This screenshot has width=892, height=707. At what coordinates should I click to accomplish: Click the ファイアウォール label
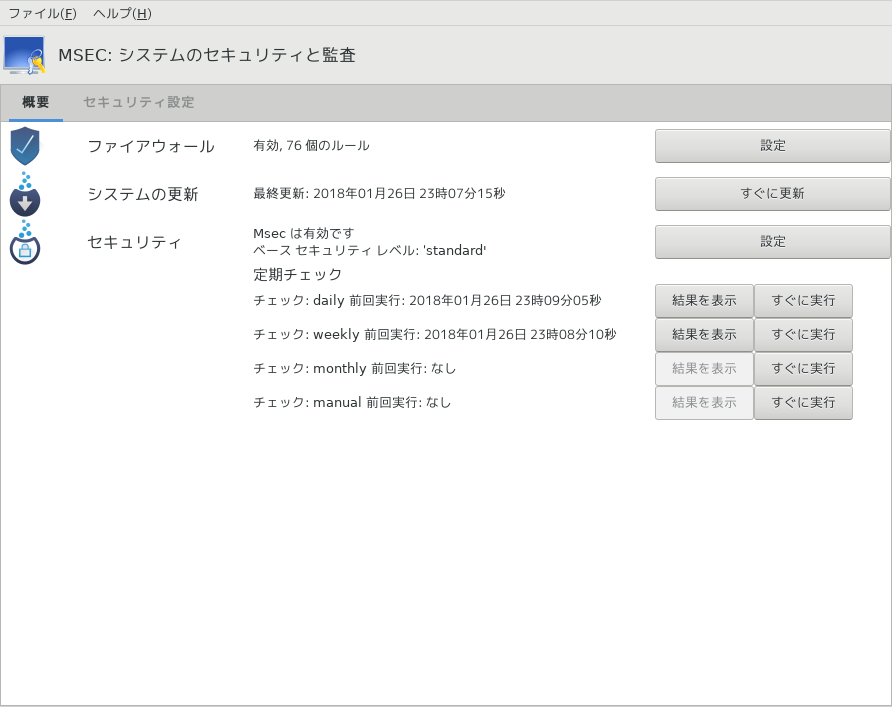151,146
